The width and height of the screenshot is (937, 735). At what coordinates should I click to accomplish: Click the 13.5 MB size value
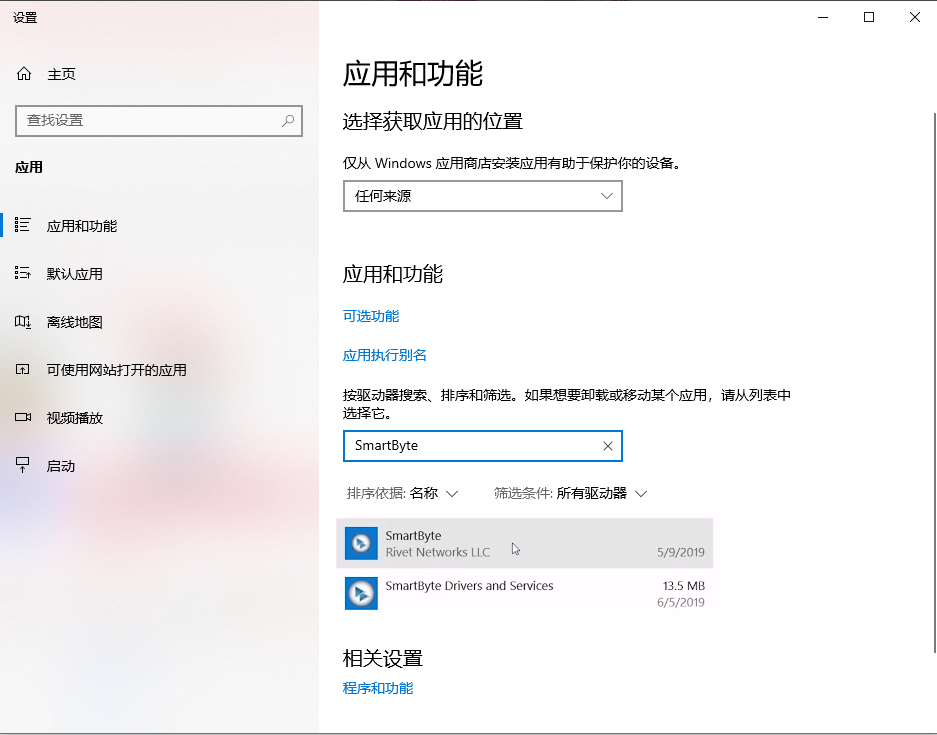pyautogui.click(x=684, y=586)
